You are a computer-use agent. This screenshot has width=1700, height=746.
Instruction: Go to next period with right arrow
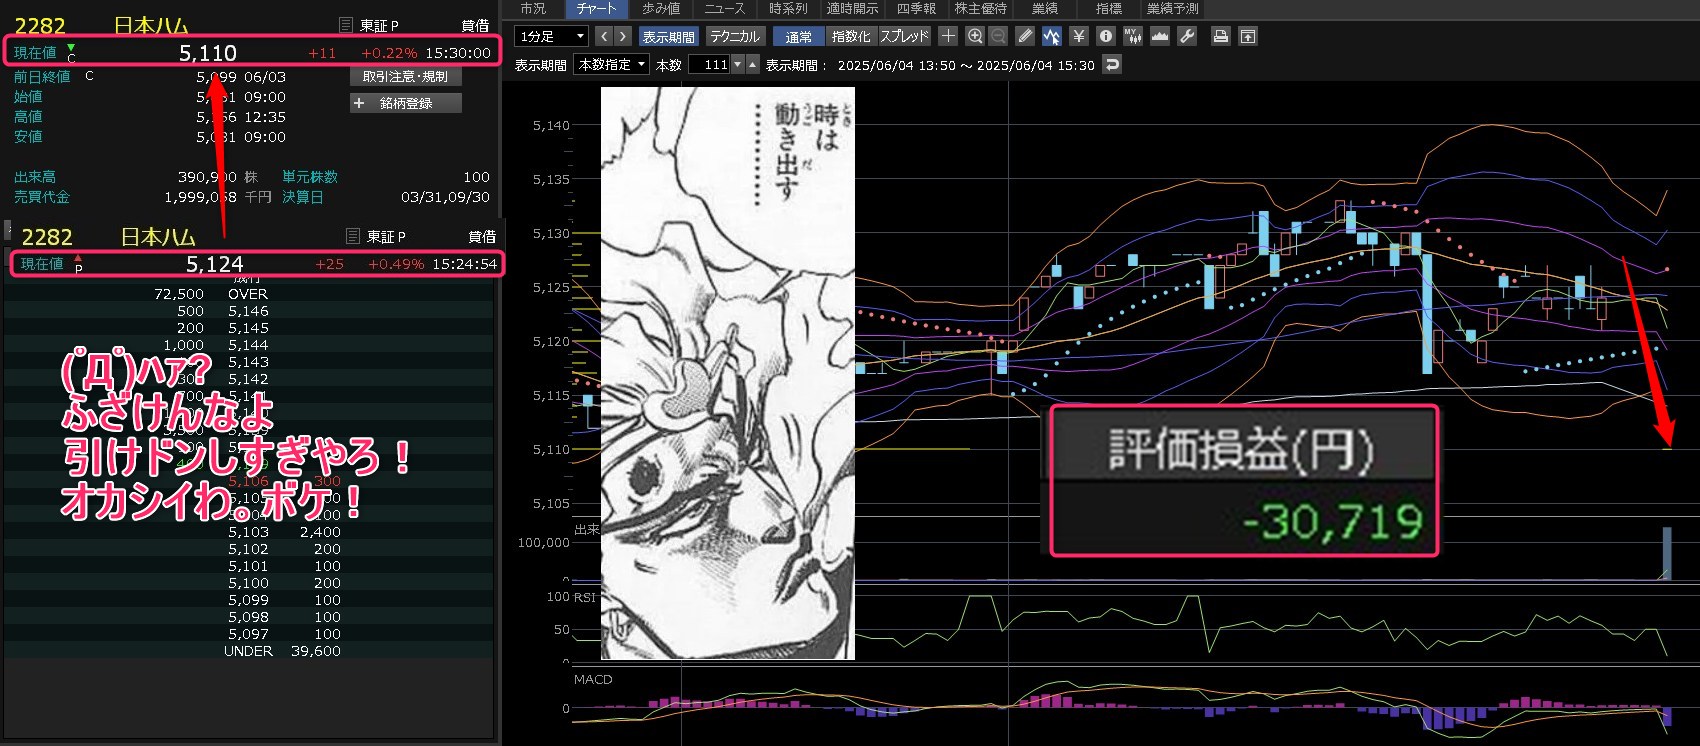pyautogui.click(x=622, y=36)
